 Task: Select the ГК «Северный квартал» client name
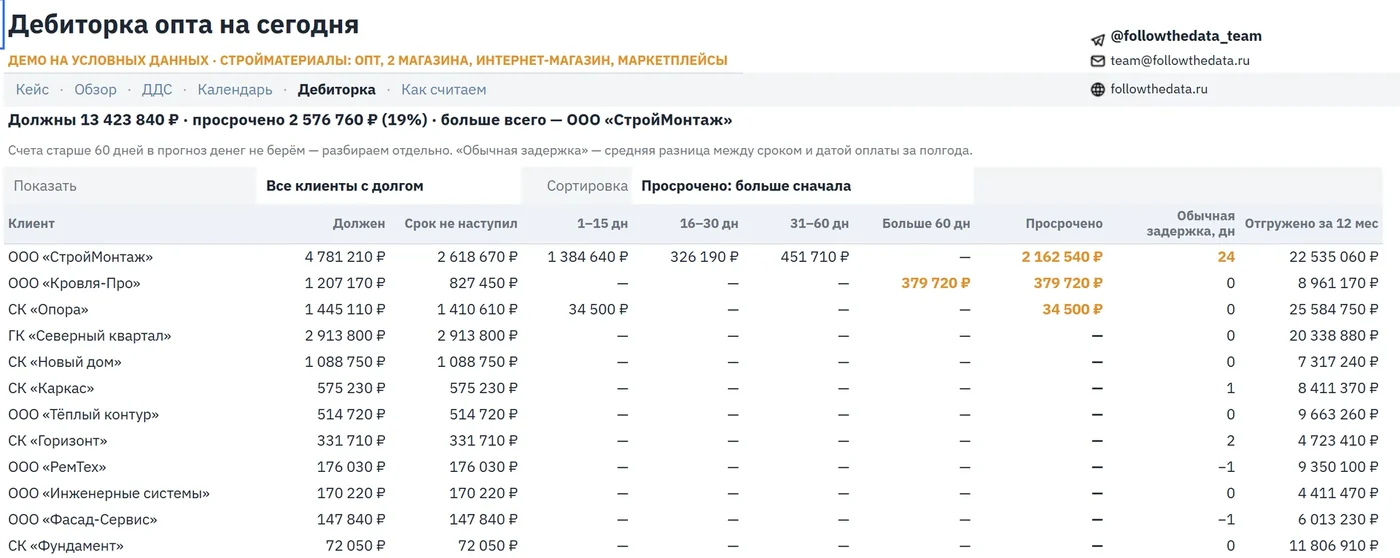(90, 336)
